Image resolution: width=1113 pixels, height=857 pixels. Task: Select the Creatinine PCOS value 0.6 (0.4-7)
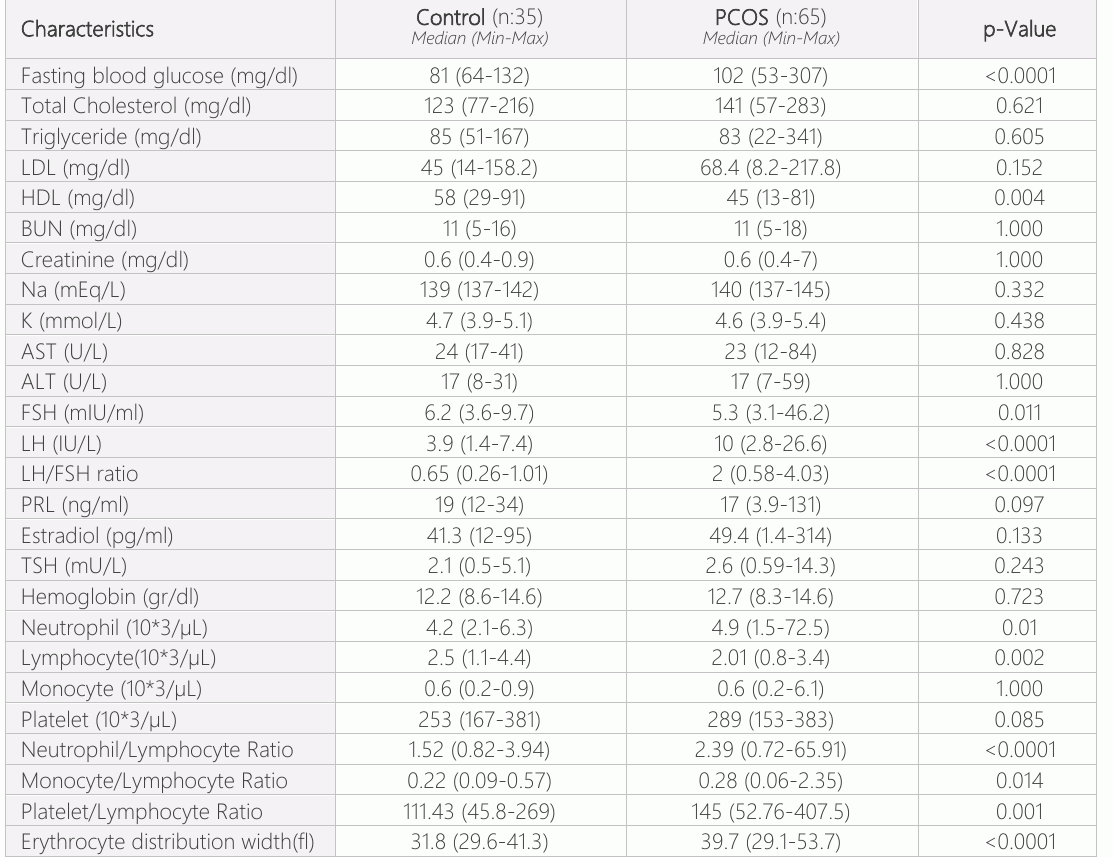point(771,259)
